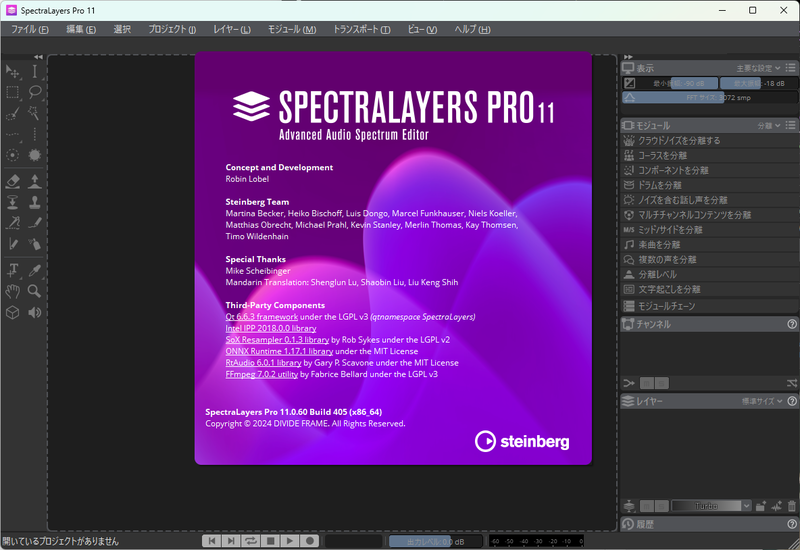Select the Move tool
Screen dimensions: 800x550
point(13,71)
